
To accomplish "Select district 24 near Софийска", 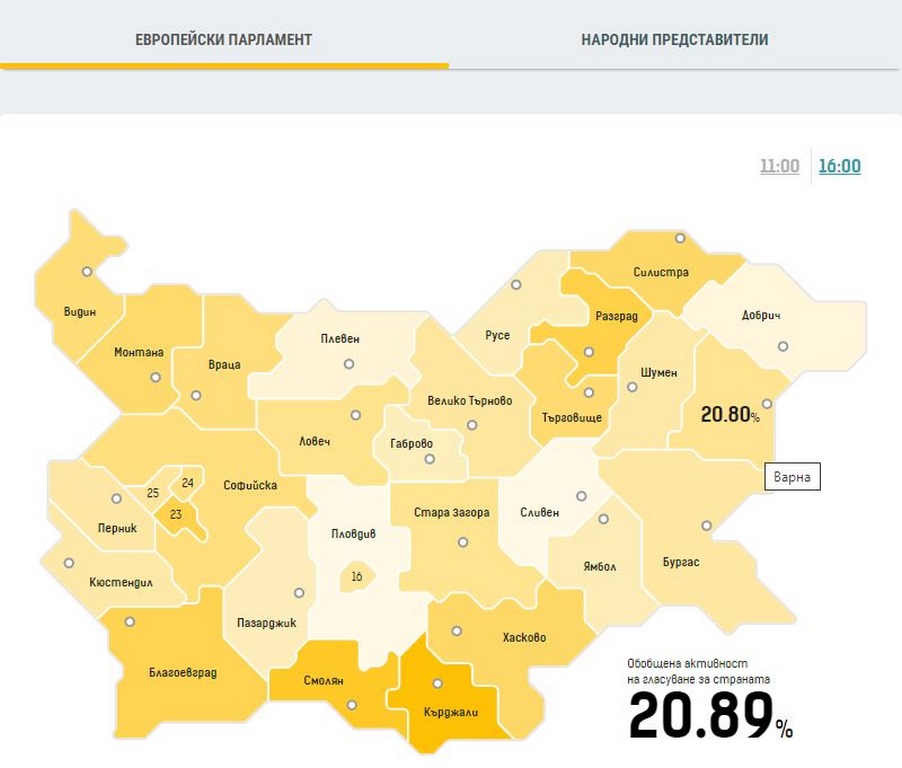I will [x=188, y=483].
